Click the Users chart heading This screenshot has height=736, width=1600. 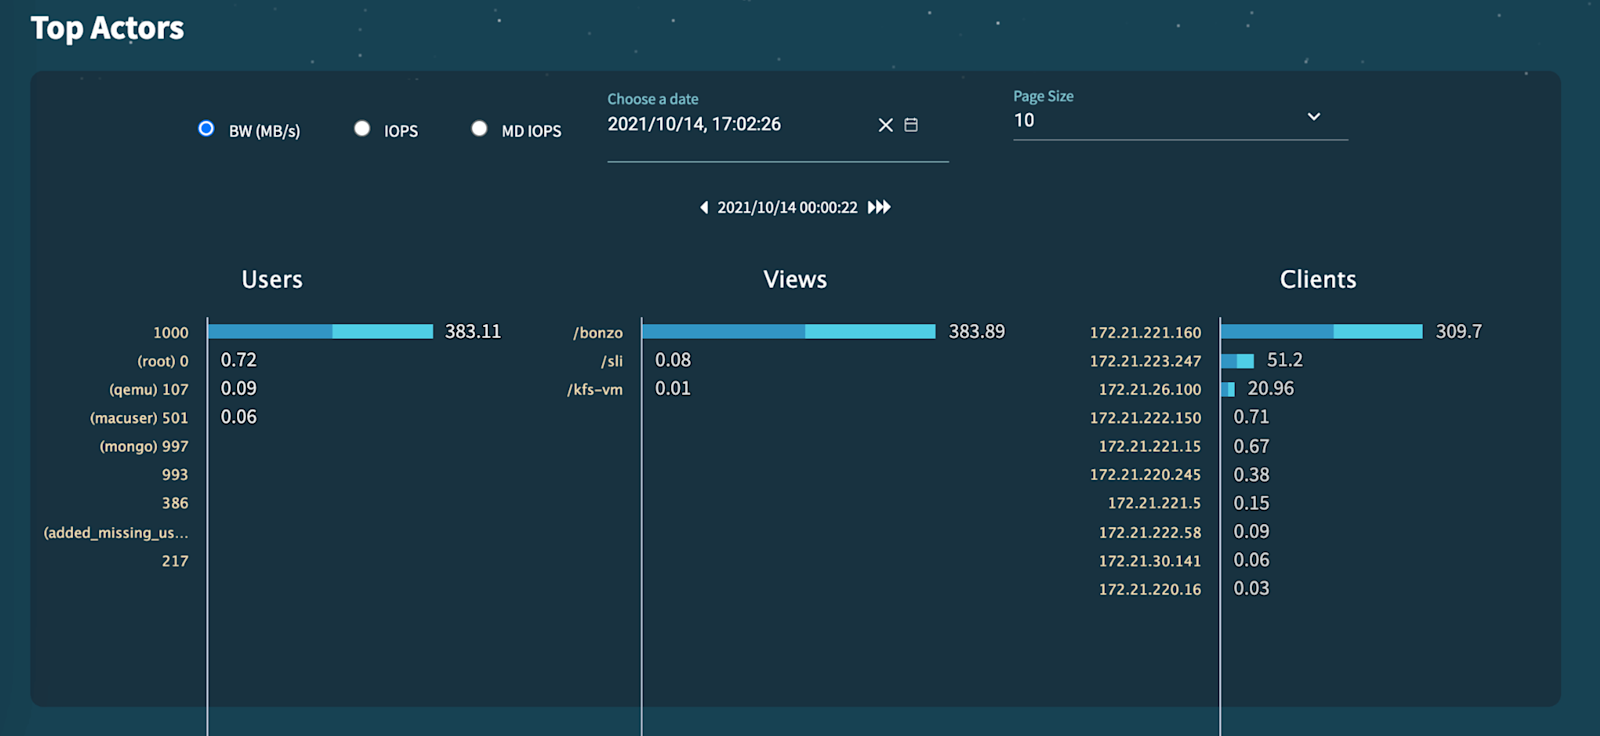pos(272,280)
